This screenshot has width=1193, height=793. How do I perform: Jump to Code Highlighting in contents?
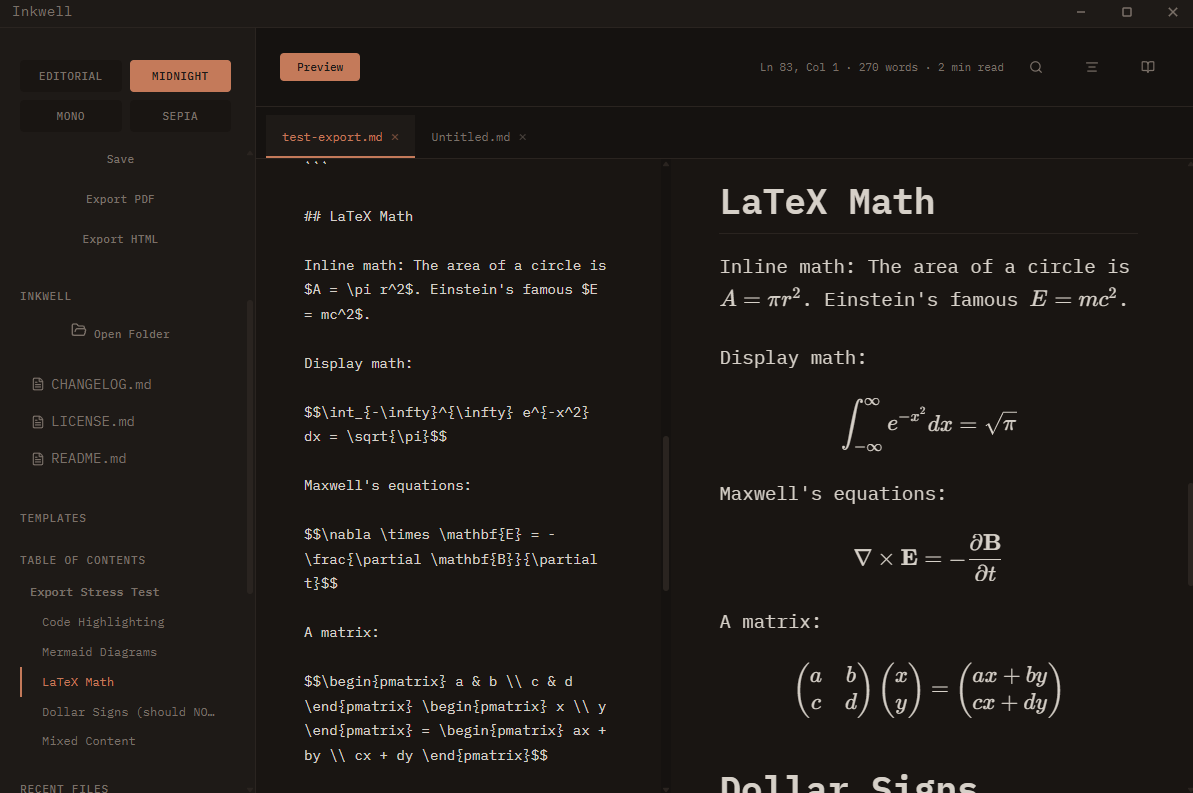[103, 622]
